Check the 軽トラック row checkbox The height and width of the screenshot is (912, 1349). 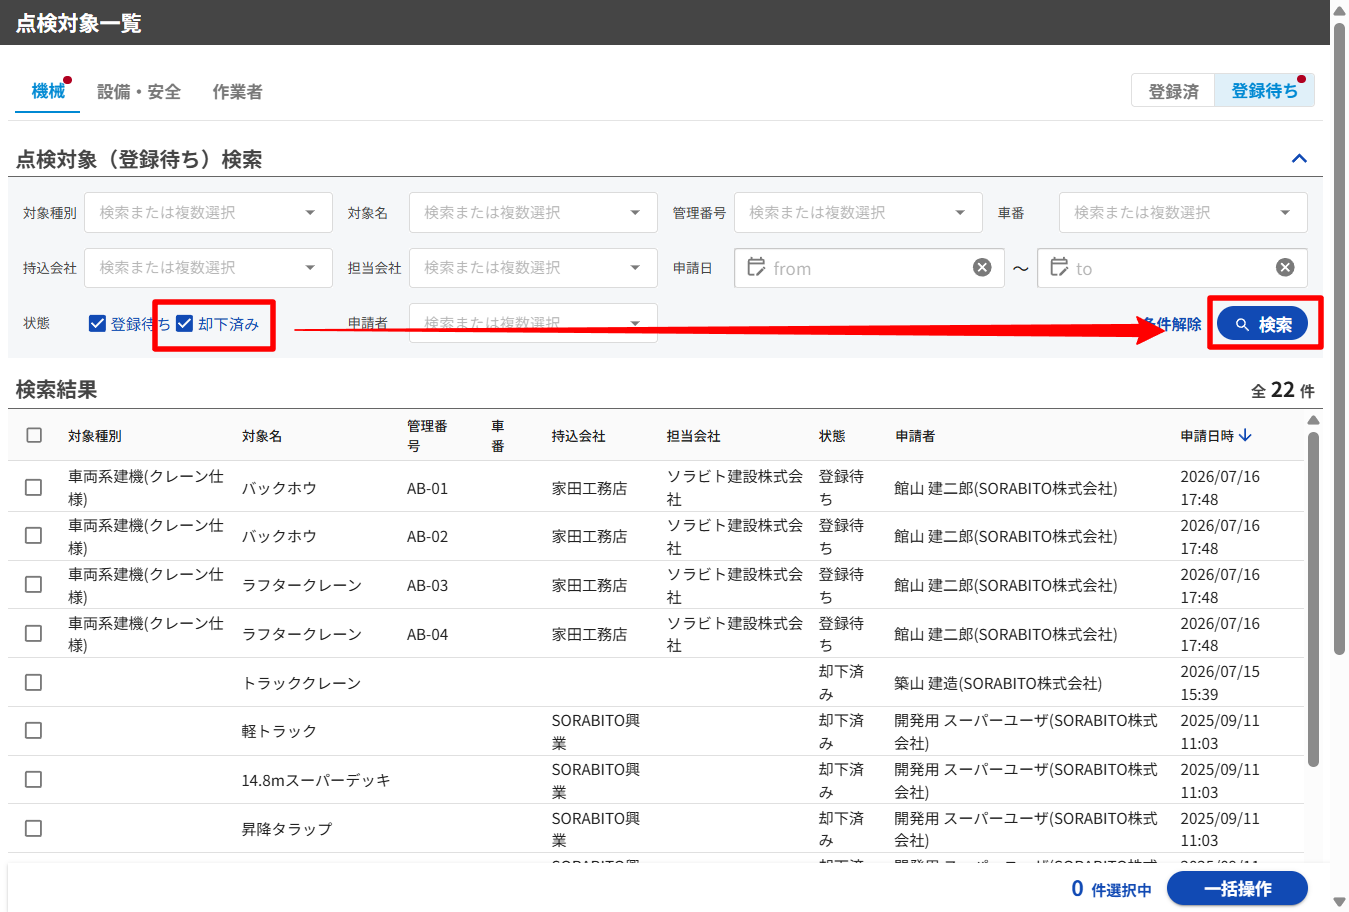point(33,730)
